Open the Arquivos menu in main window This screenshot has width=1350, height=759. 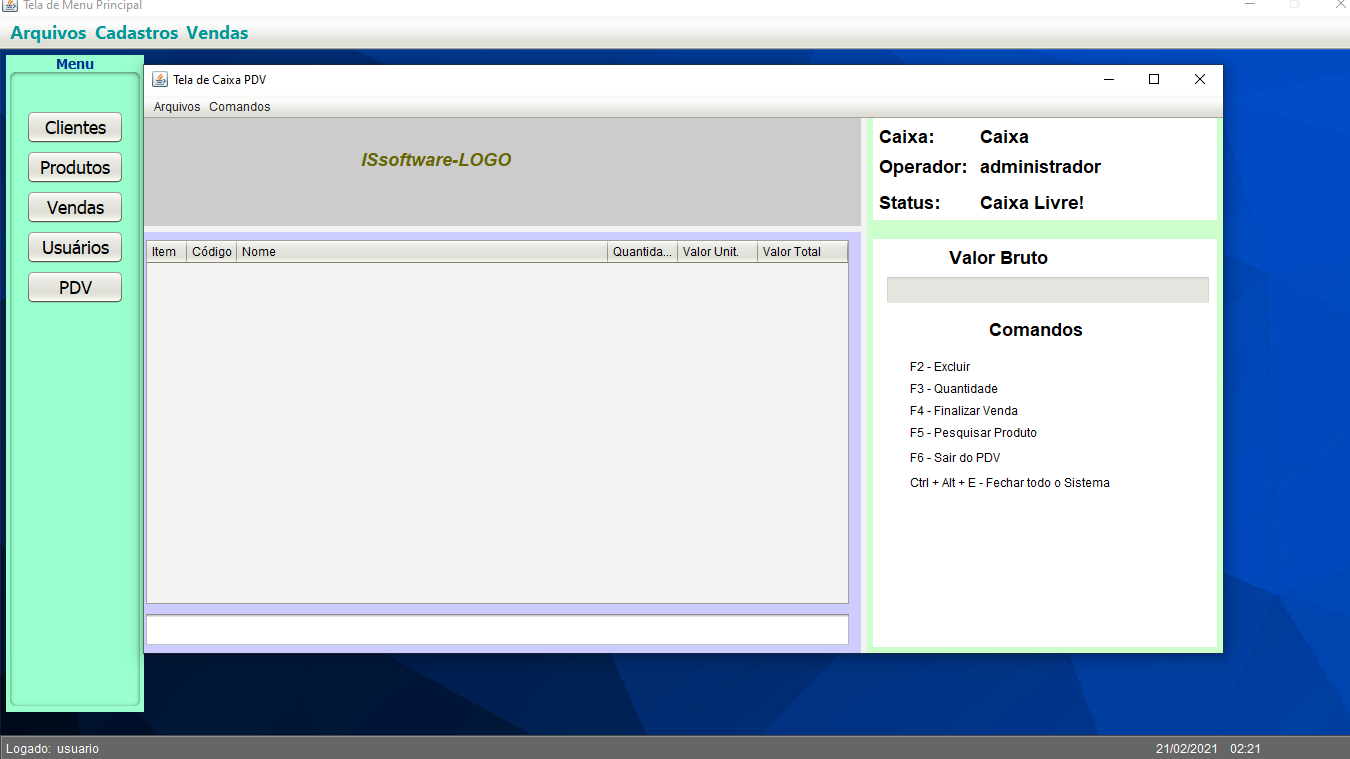[x=48, y=33]
